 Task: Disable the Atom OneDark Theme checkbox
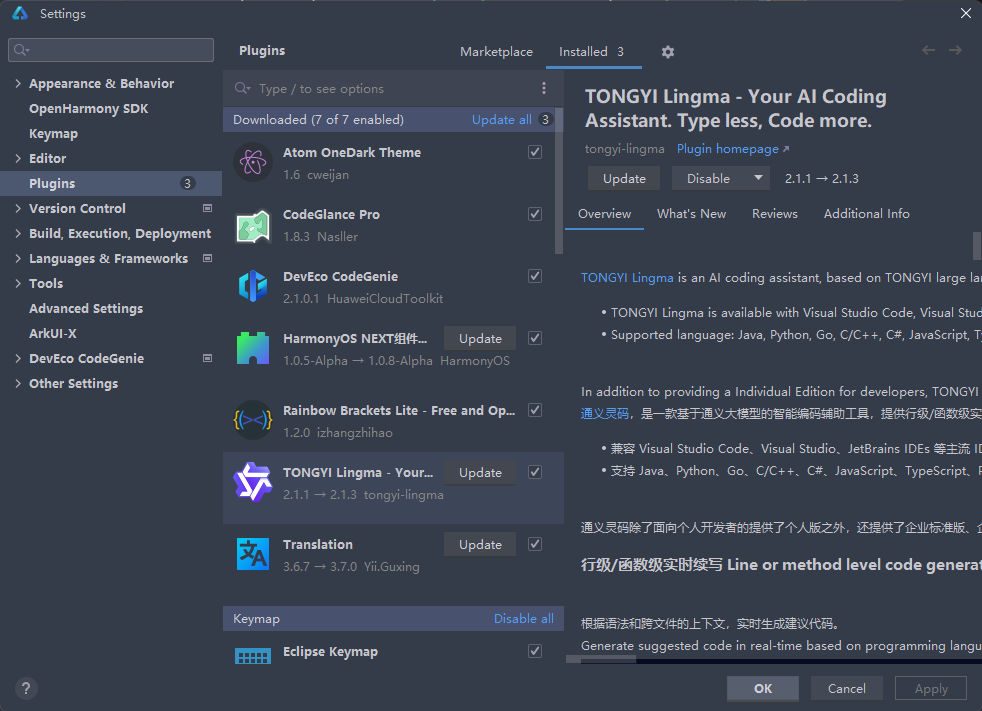[x=535, y=152]
